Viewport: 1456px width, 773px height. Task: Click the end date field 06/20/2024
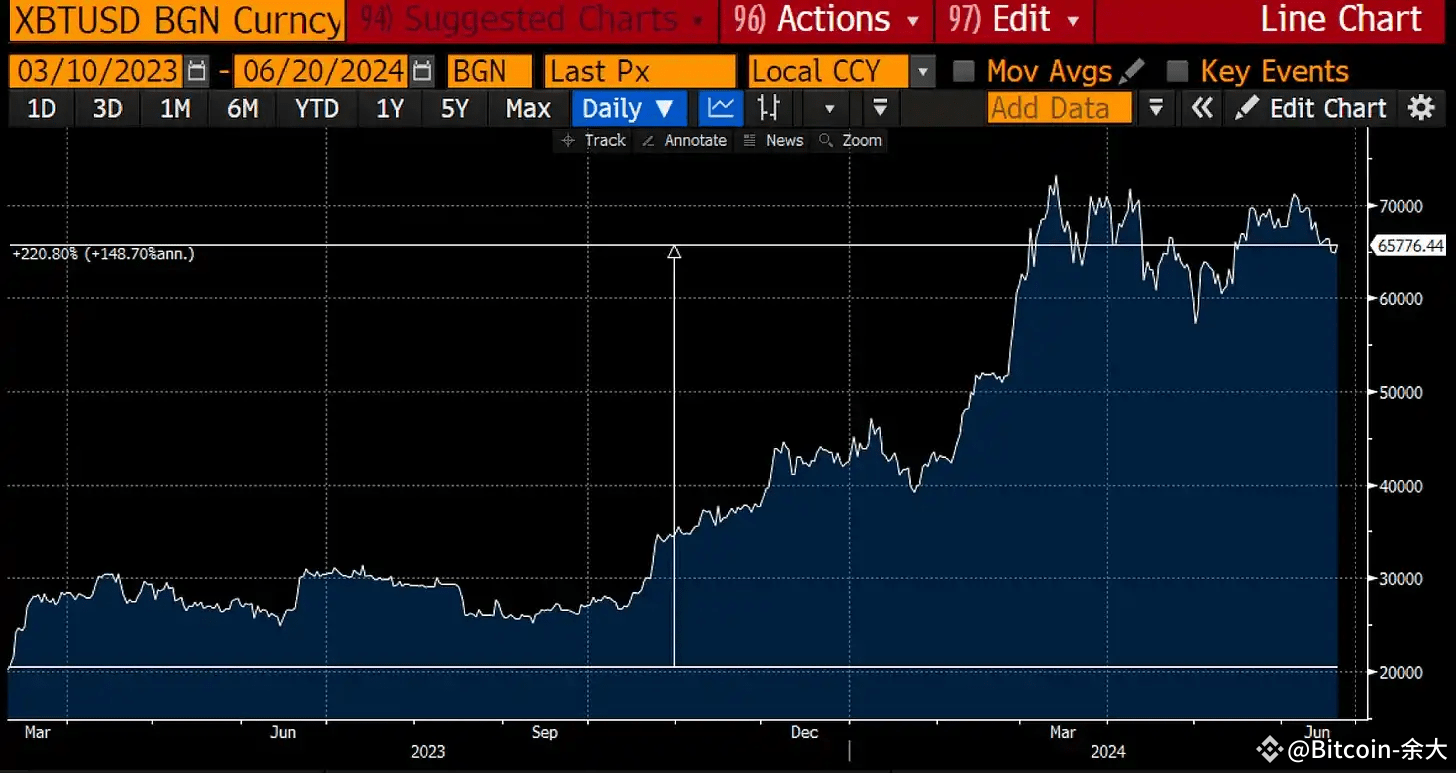pos(322,72)
